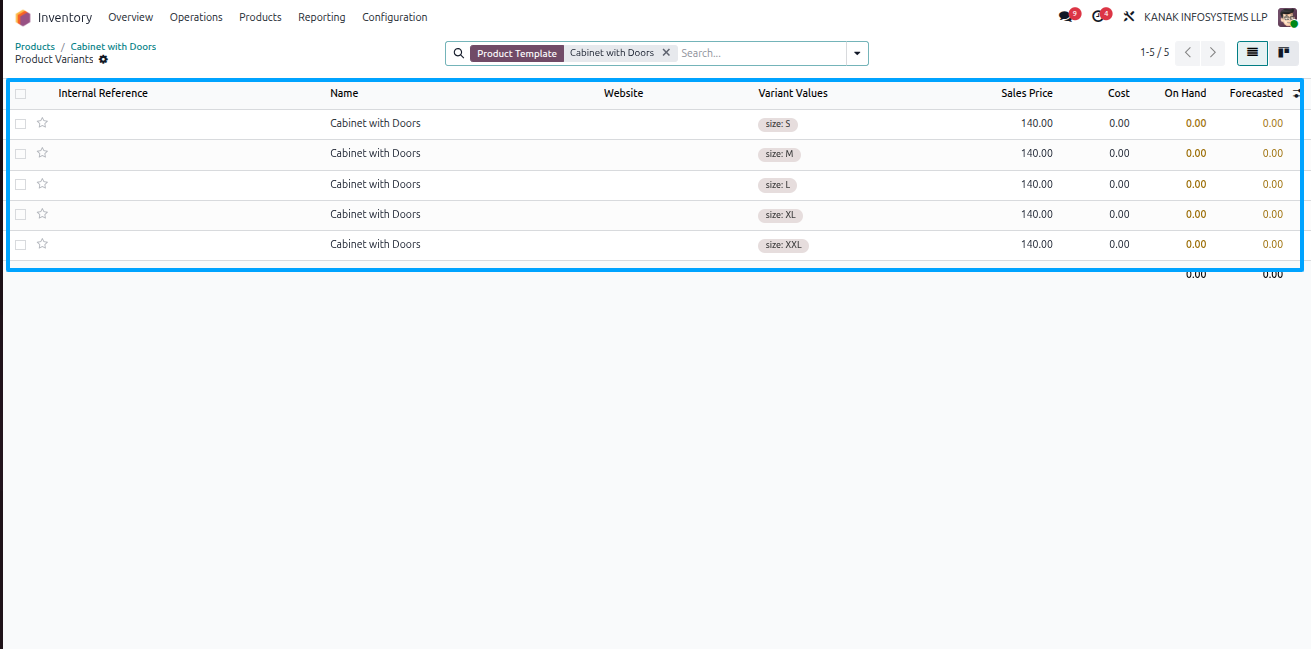Click Cost 0.00 in size S row
Image resolution: width=1311 pixels, height=649 pixels.
(1119, 123)
